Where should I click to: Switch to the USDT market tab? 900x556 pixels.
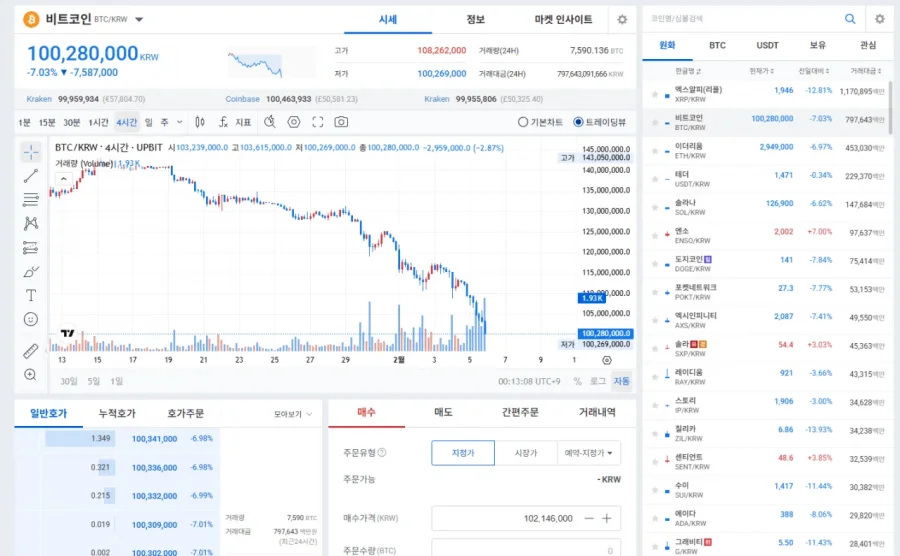[767, 45]
